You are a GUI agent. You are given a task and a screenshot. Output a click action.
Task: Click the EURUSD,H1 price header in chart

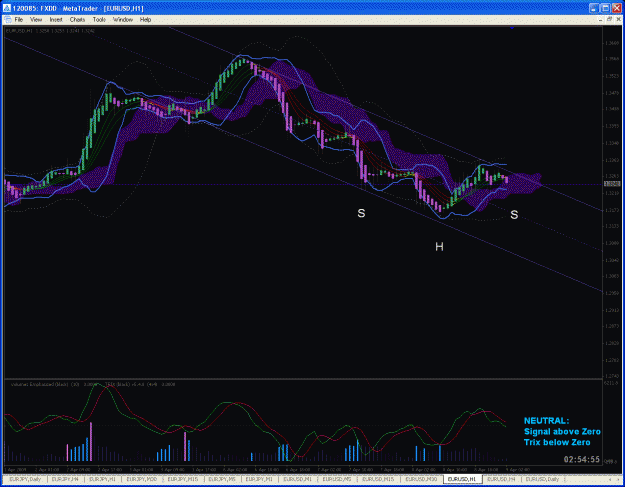coord(50,31)
